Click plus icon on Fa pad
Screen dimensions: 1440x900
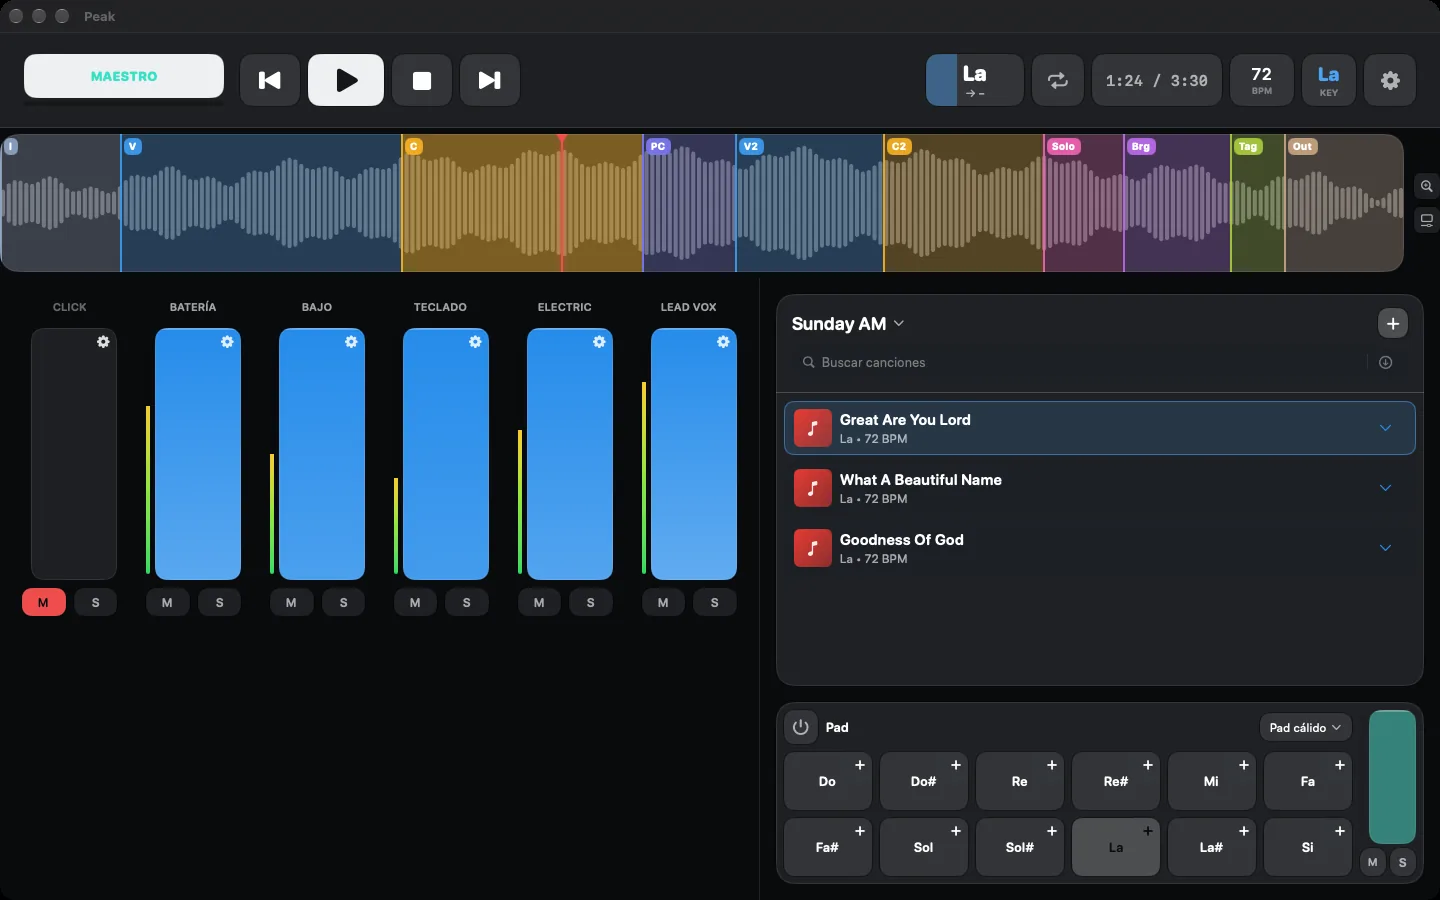1340,765
